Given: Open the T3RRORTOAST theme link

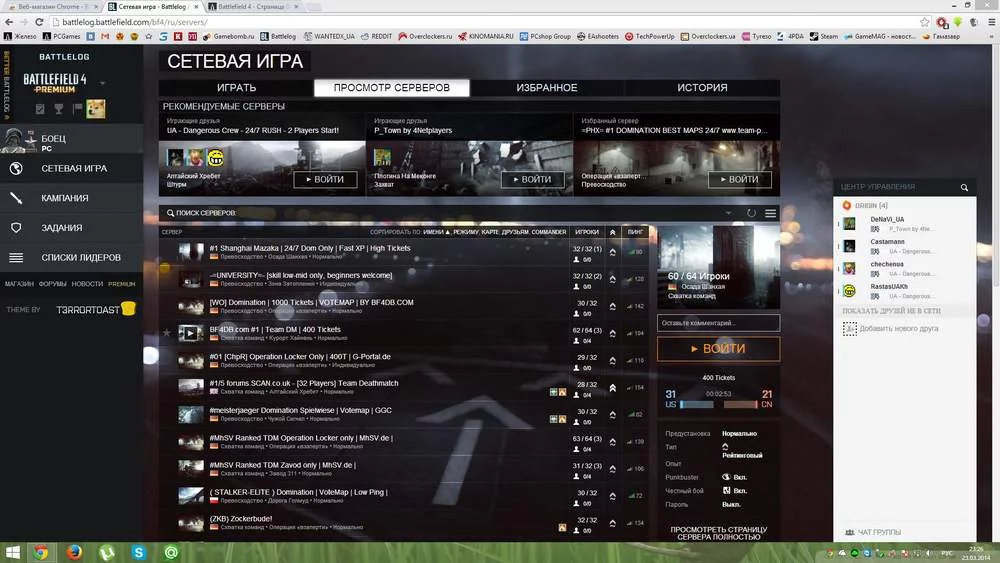Looking at the screenshot, I should tap(96, 309).
